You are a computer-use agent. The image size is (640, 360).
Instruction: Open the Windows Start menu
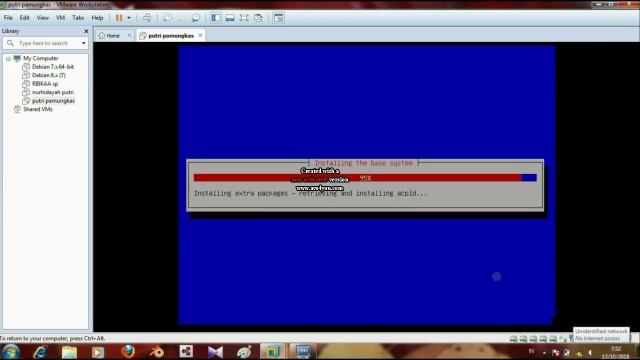11,352
